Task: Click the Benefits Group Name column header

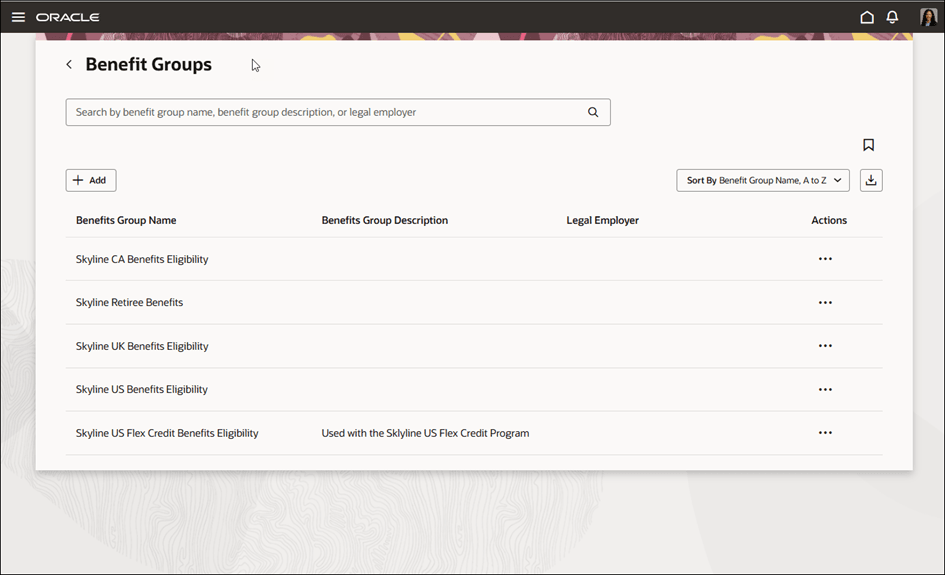Action: [x=126, y=220]
